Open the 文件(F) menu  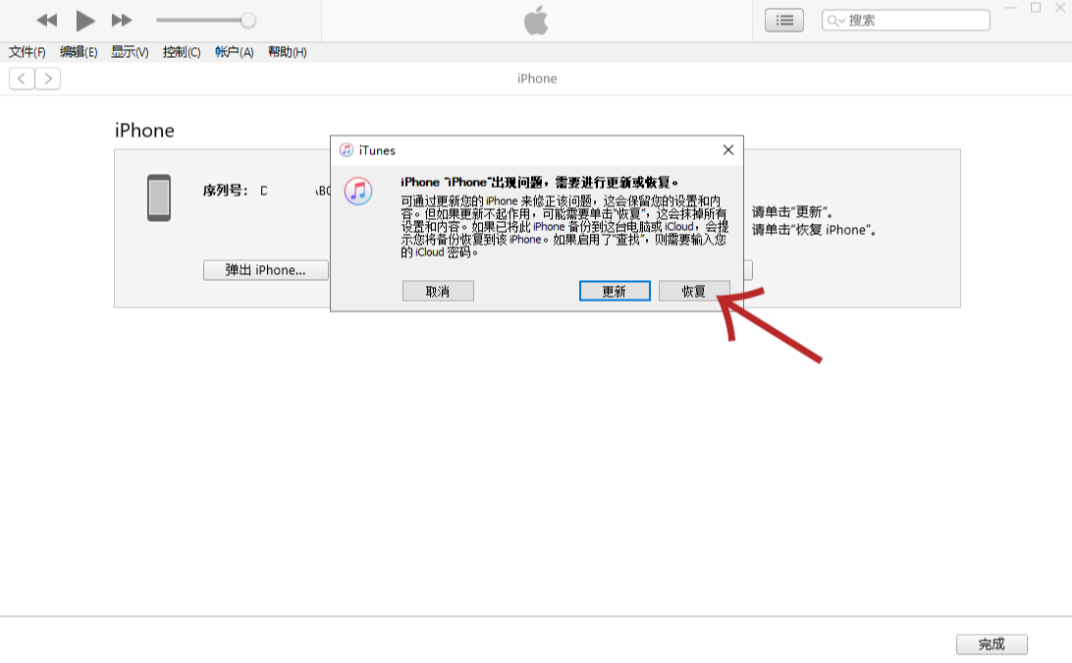pos(26,52)
